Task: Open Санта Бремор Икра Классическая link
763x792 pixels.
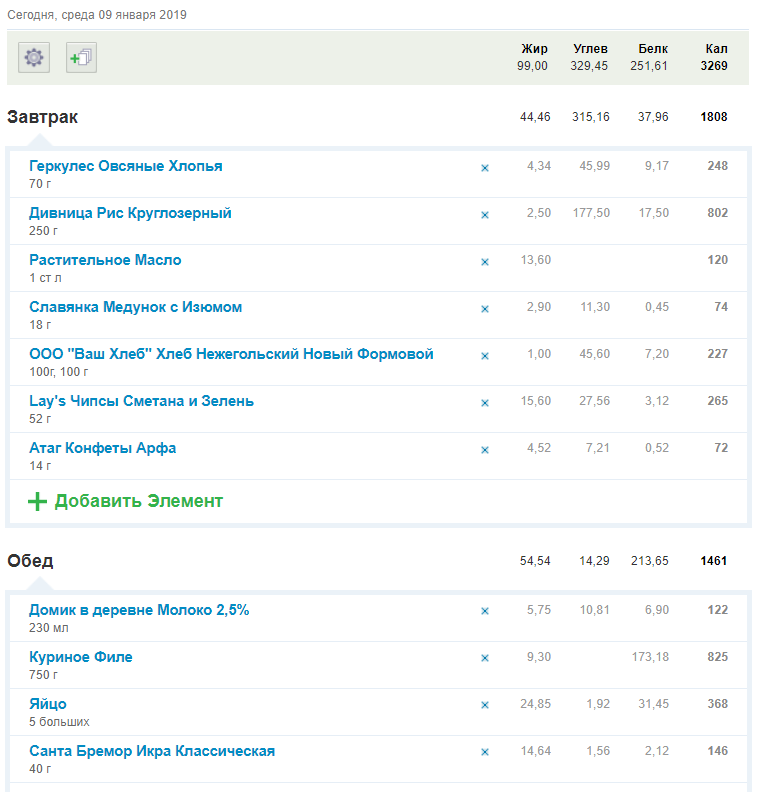Action: (x=152, y=751)
